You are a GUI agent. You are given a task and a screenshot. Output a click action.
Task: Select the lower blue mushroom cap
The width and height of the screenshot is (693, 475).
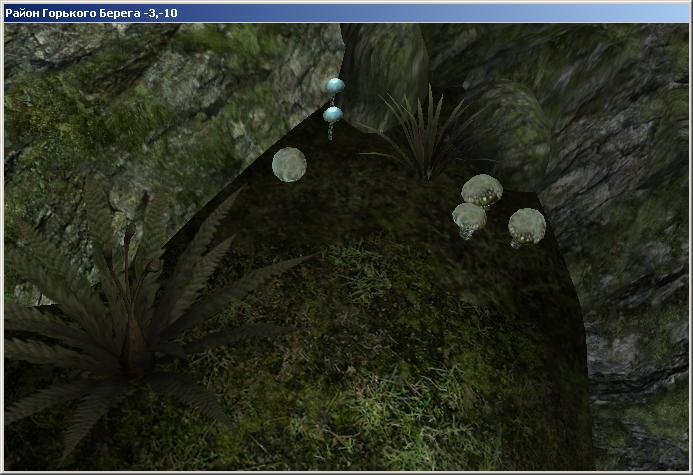[333, 114]
